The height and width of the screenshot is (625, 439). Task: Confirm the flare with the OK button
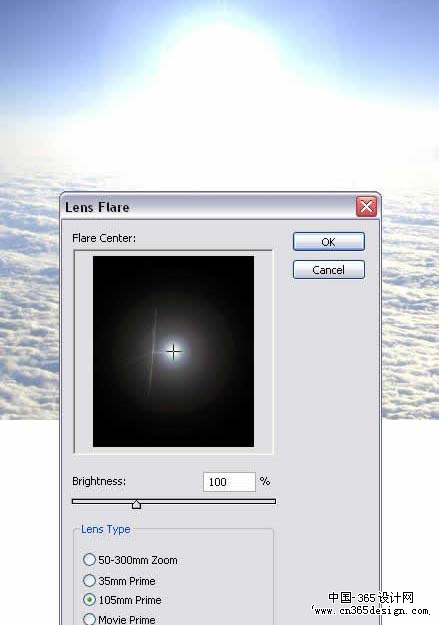(329, 242)
